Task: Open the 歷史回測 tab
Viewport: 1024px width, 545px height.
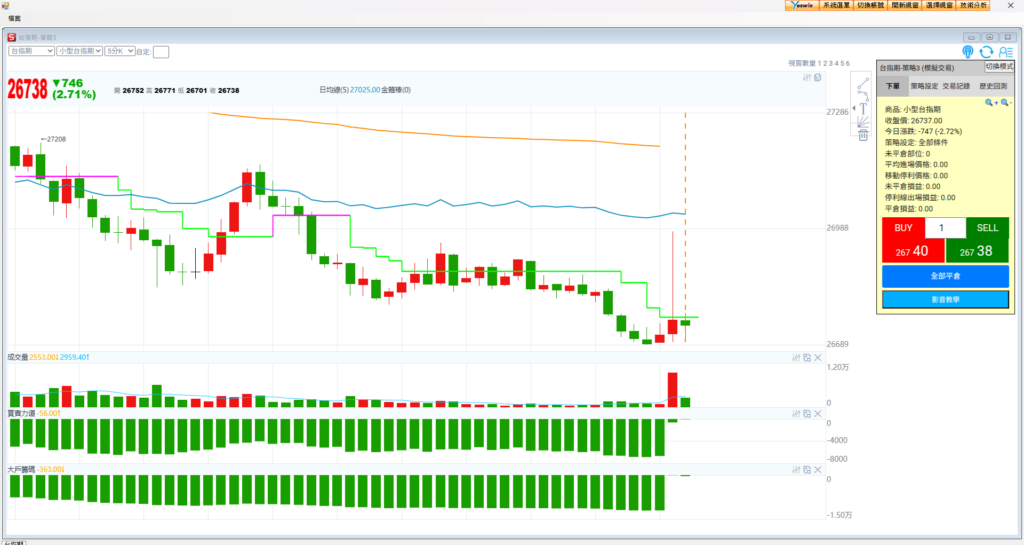Action: pyautogui.click(x=993, y=87)
